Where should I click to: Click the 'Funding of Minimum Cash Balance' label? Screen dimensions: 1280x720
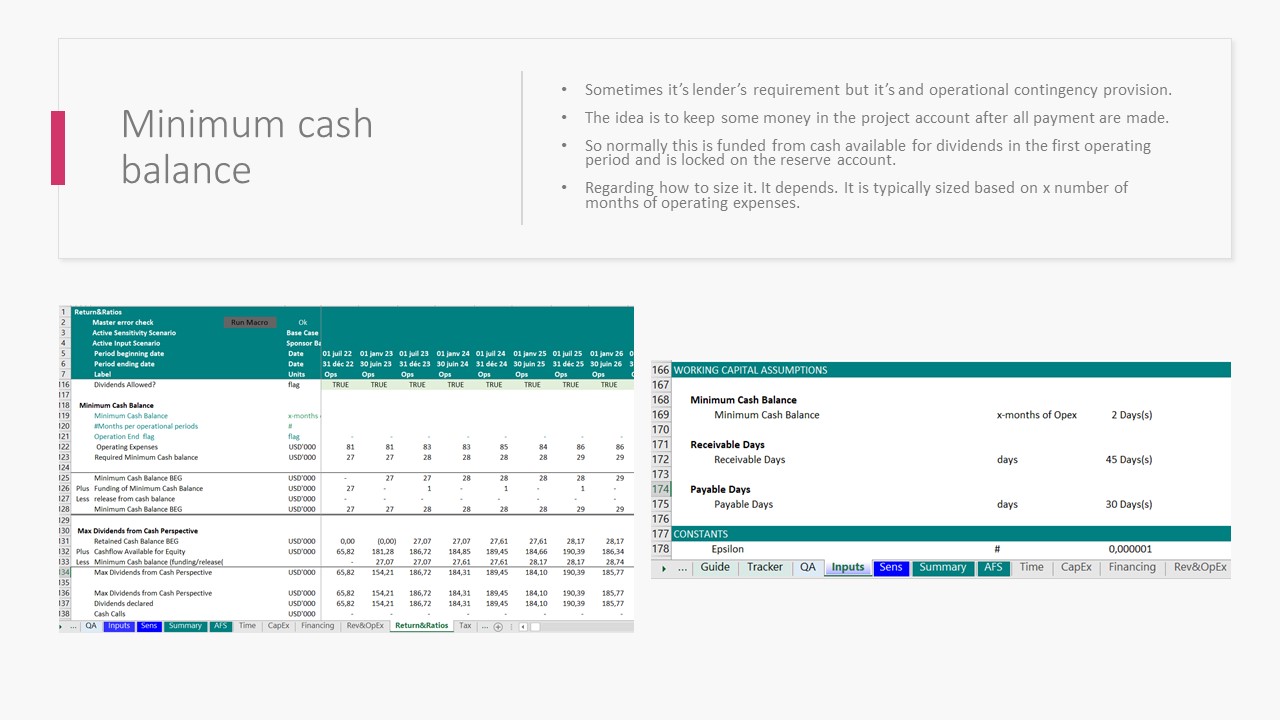[148, 489]
